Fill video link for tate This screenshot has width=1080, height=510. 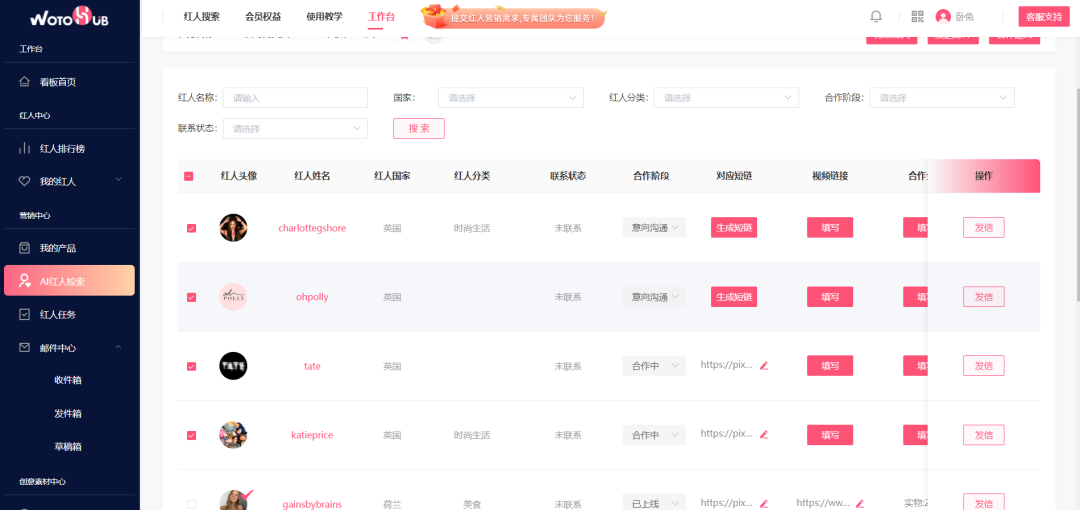pos(830,365)
